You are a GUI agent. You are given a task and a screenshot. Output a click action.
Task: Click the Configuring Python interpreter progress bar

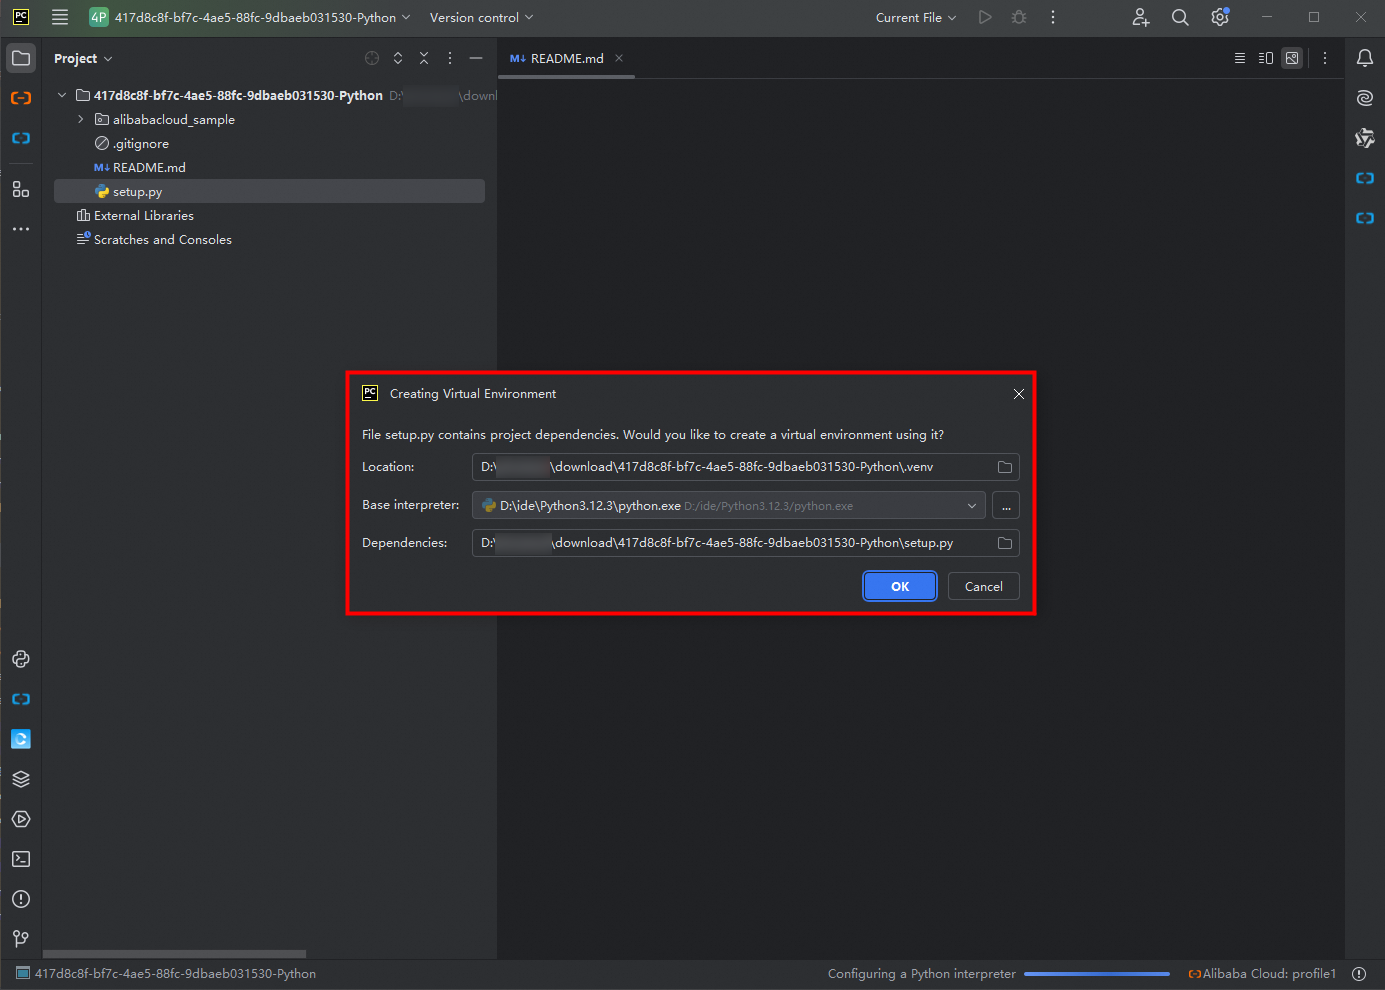[1097, 974]
